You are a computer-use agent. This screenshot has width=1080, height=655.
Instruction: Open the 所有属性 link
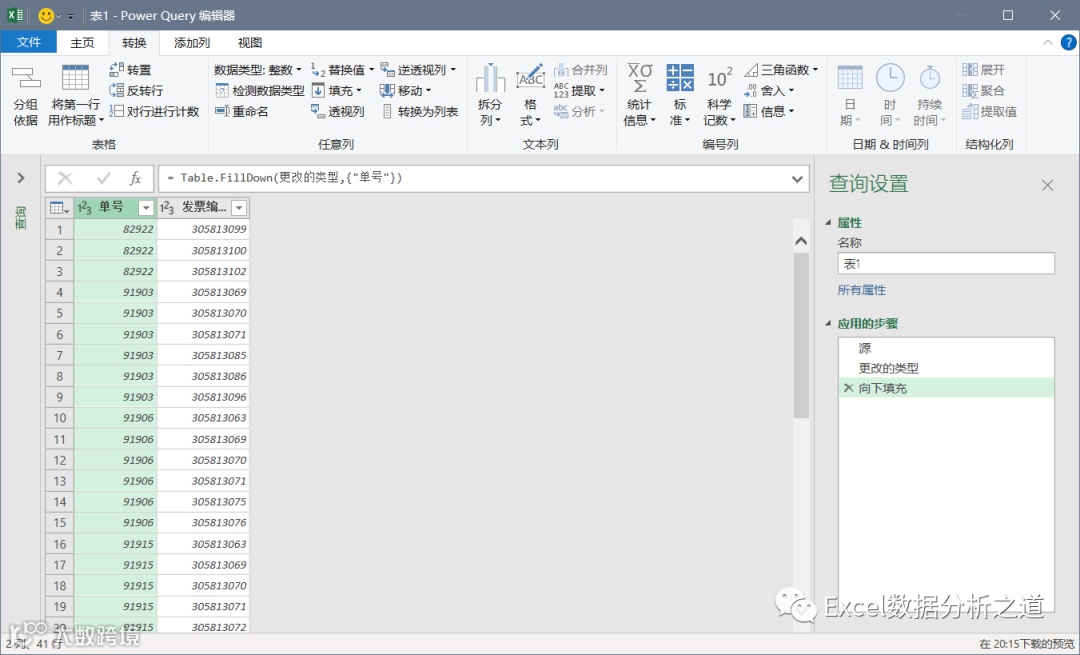(x=861, y=290)
